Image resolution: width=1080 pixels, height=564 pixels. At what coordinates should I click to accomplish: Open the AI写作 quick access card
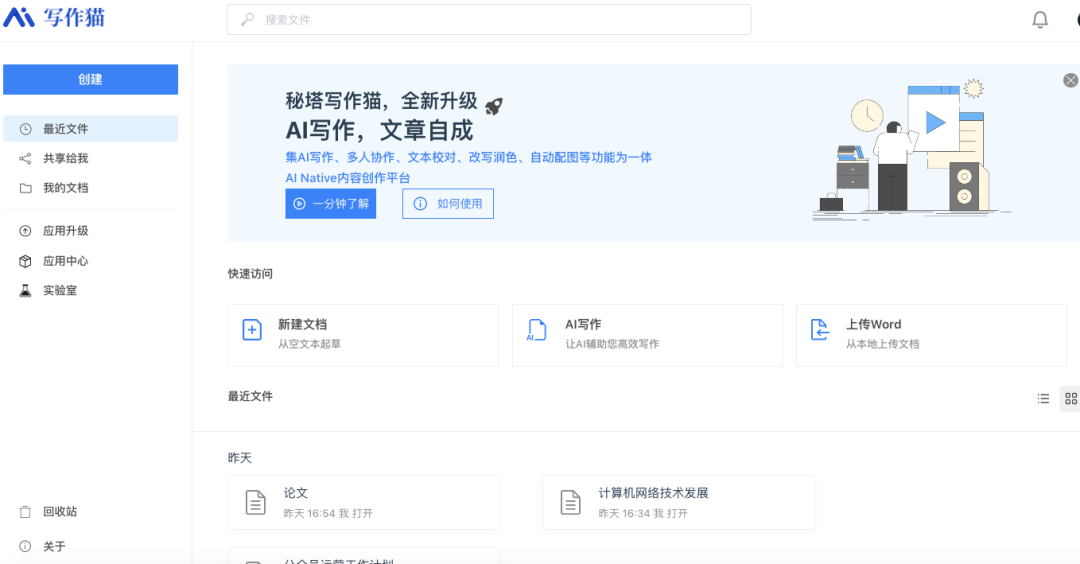[647, 335]
